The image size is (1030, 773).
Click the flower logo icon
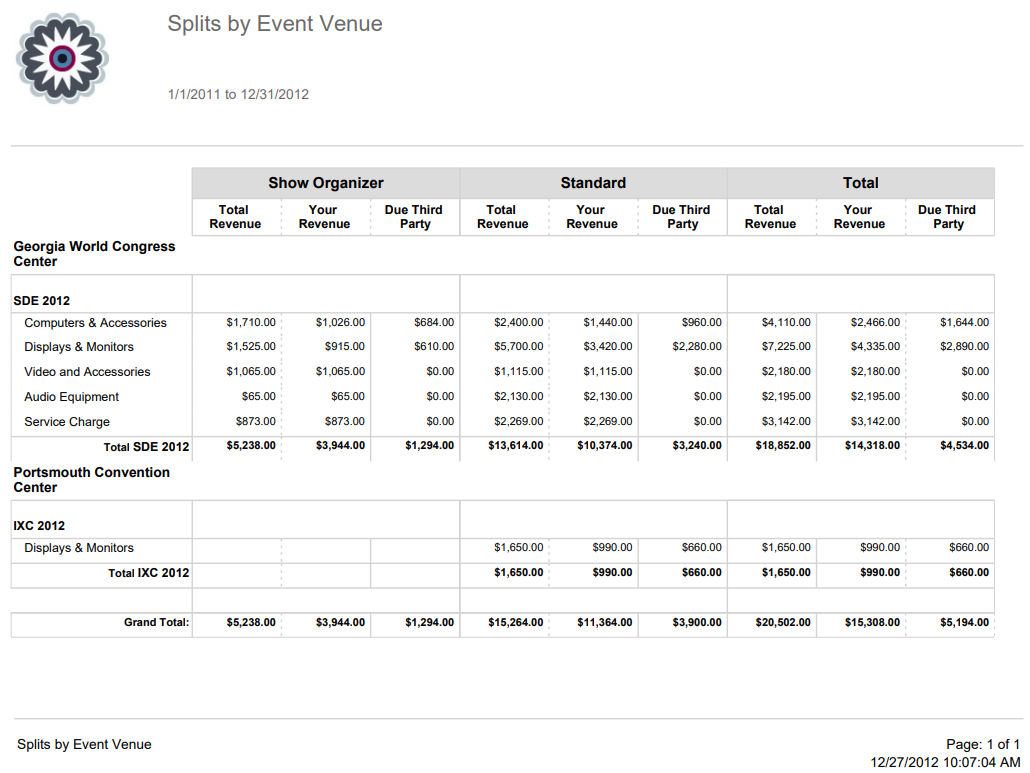(61, 58)
